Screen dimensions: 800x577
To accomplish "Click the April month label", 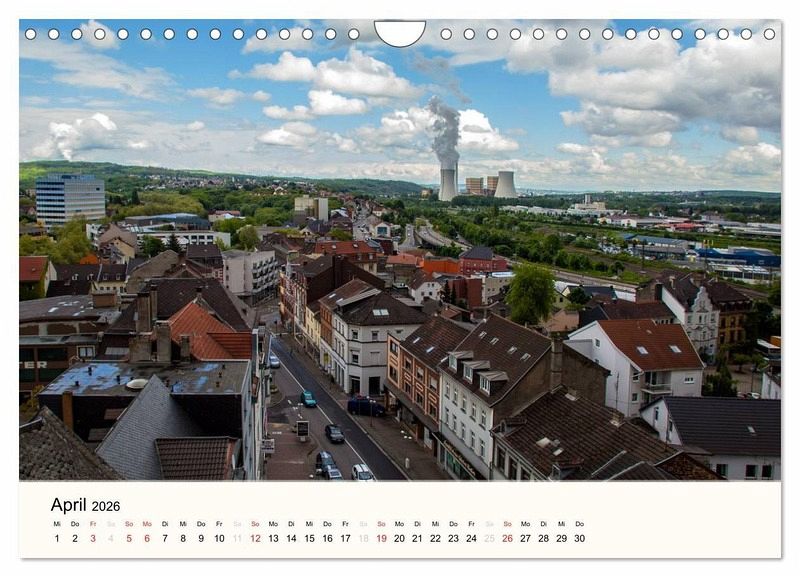I will [68, 505].
